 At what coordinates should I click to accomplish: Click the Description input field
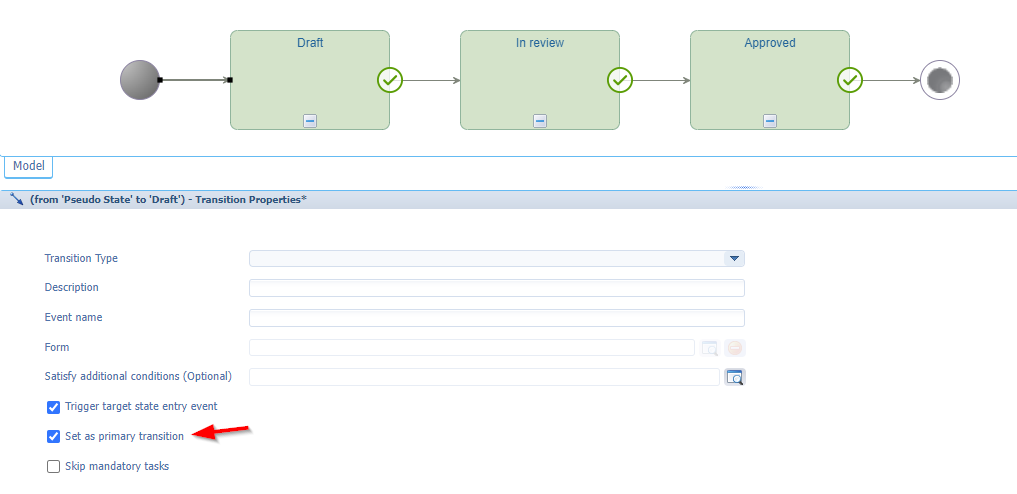[496, 289]
